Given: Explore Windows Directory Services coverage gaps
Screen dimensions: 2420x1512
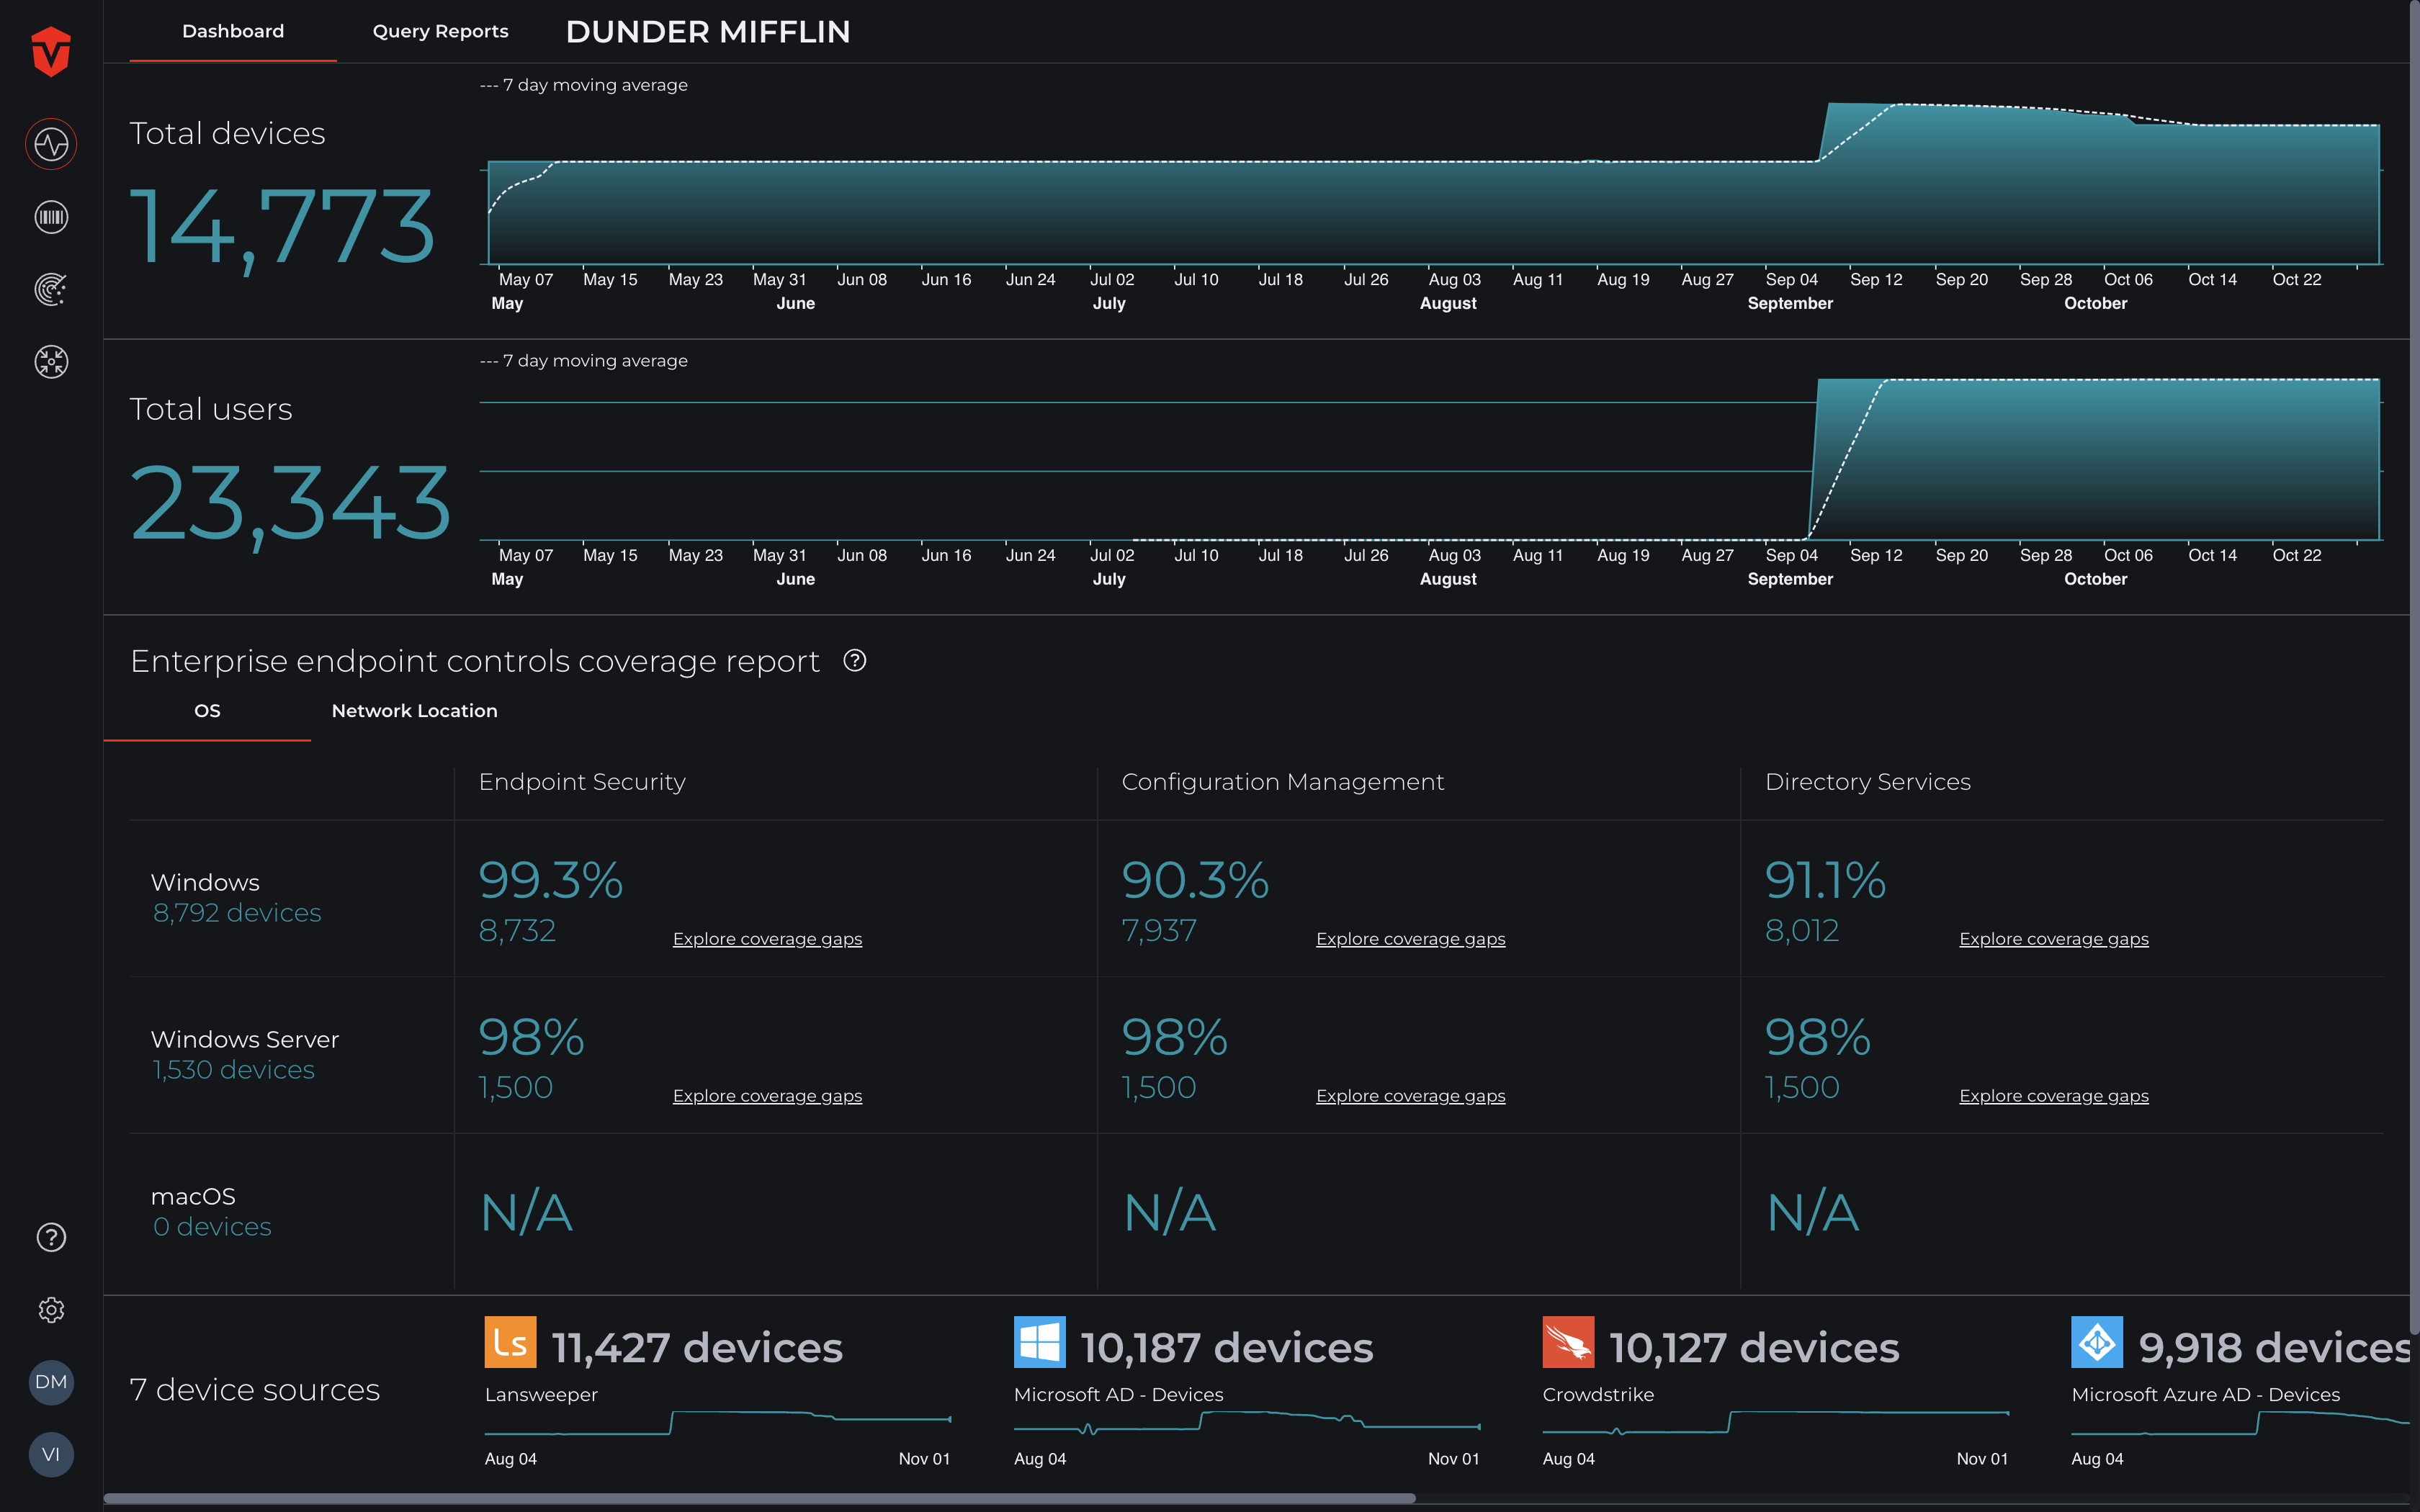Looking at the screenshot, I should click(x=2053, y=939).
